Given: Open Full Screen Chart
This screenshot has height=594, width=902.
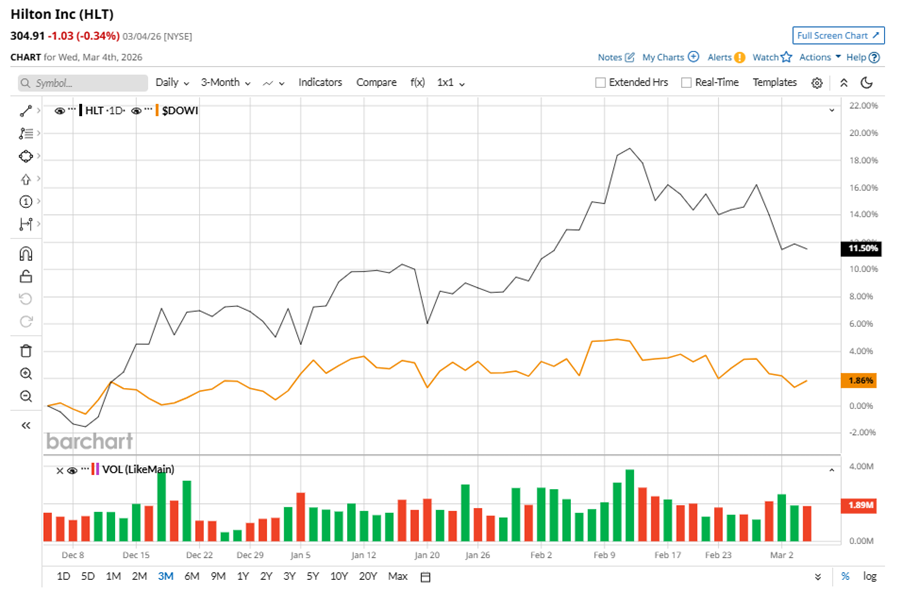Looking at the screenshot, I should (838, 36).
